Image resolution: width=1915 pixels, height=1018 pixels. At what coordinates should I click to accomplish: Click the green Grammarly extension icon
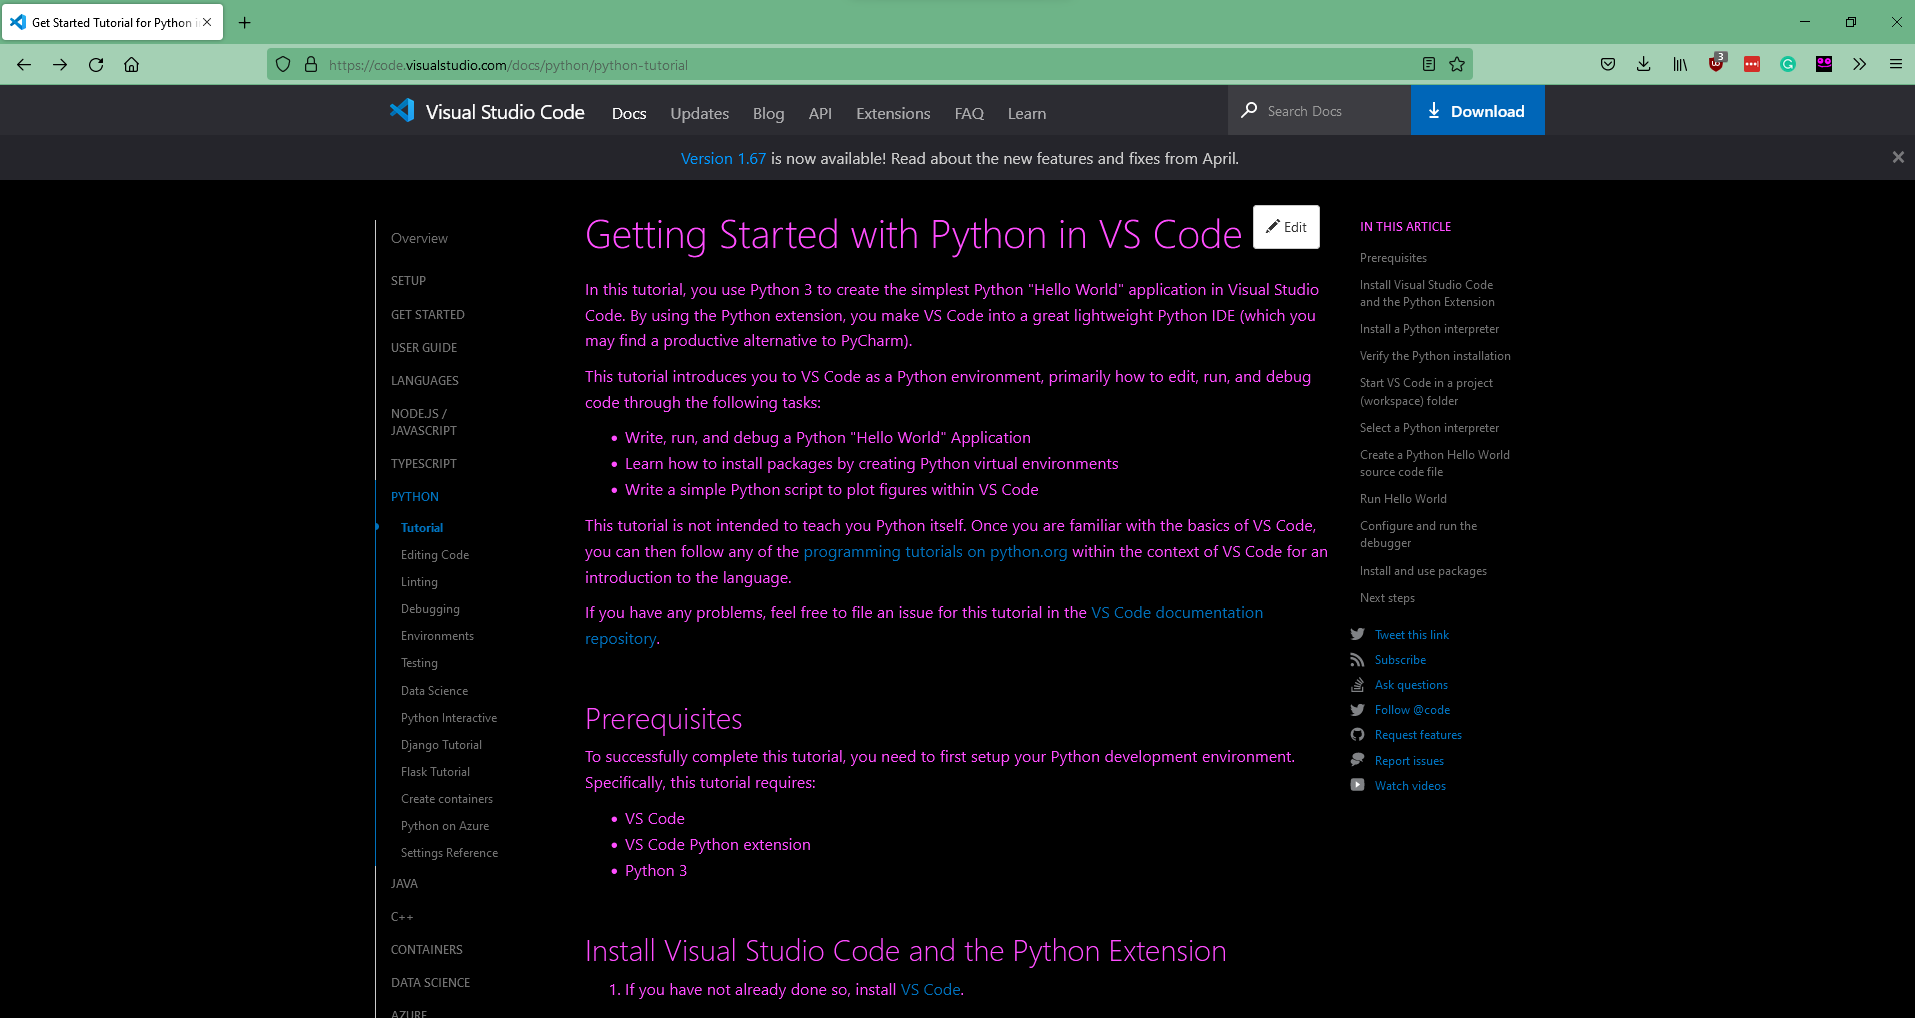tap(1788, 65)
